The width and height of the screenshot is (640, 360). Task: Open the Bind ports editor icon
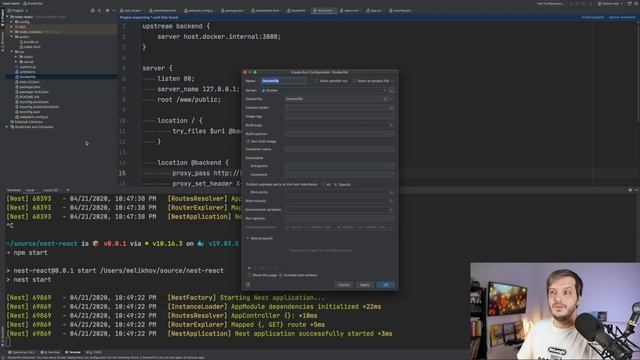click(x=391, y=192)
